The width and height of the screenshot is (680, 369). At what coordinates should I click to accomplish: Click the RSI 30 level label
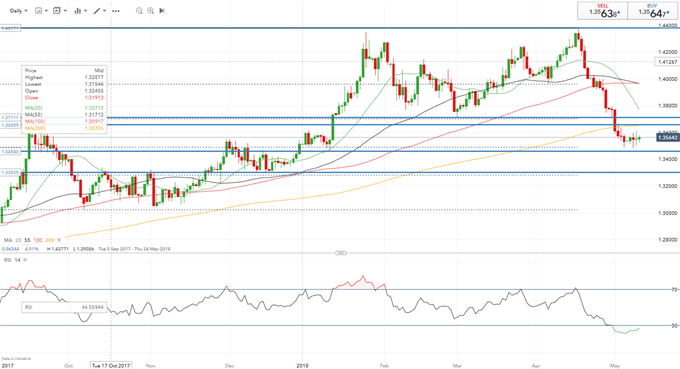tap(674, 325)
